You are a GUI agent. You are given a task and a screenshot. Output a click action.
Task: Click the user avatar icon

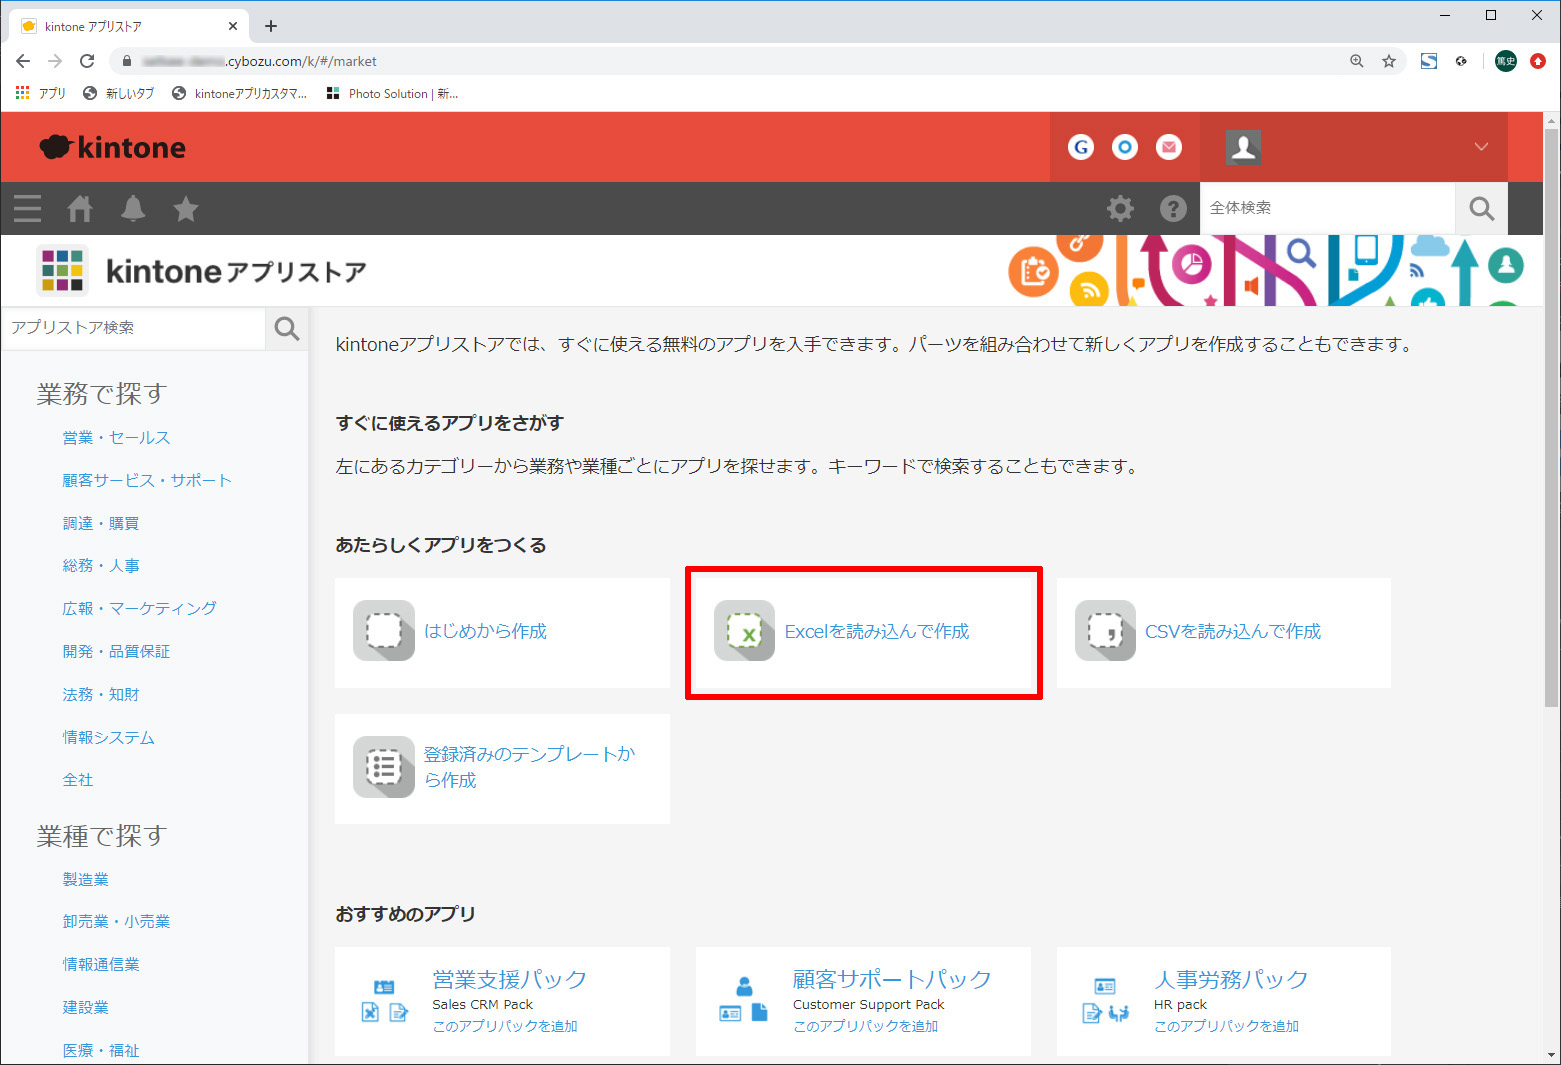(x=1243, y=147)
